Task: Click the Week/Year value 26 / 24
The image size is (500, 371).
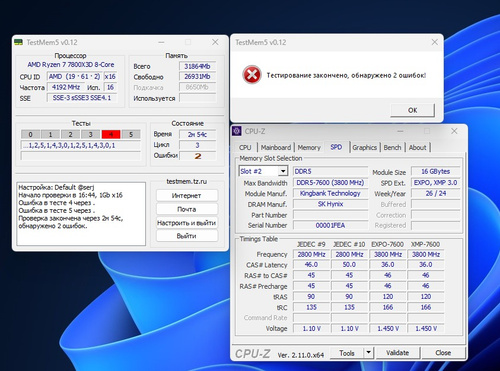Action: 435,193
